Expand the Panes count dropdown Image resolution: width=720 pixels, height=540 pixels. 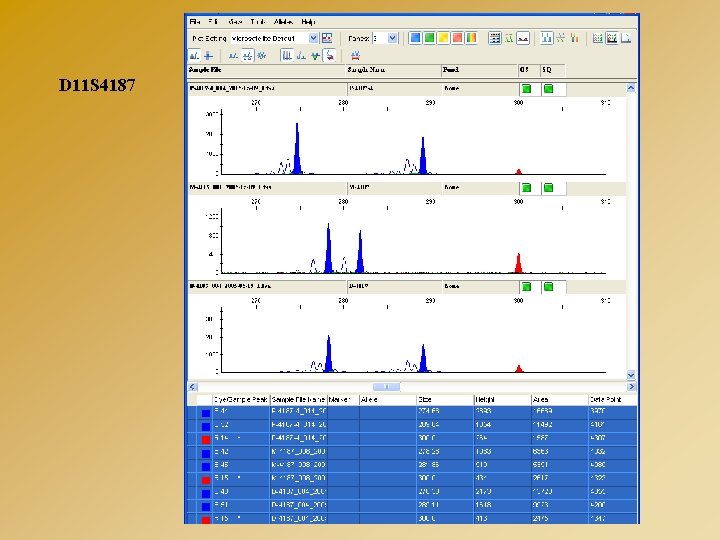[392, 38]
